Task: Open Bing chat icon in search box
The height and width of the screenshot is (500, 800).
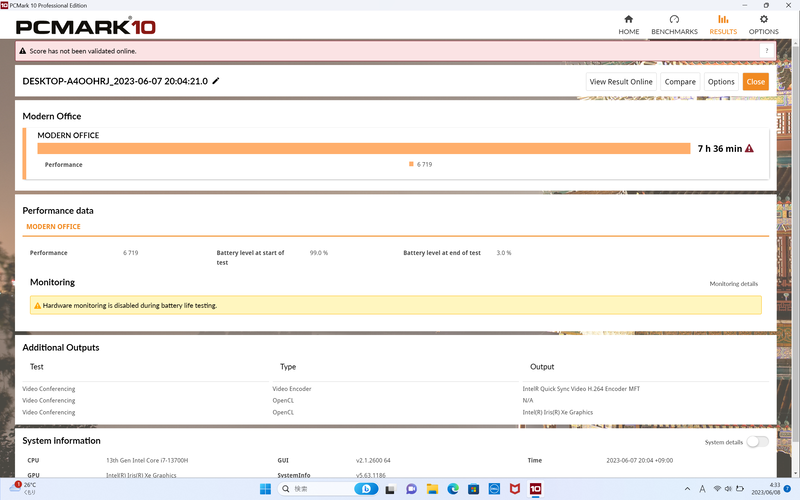Action: (x=366, y=489)
